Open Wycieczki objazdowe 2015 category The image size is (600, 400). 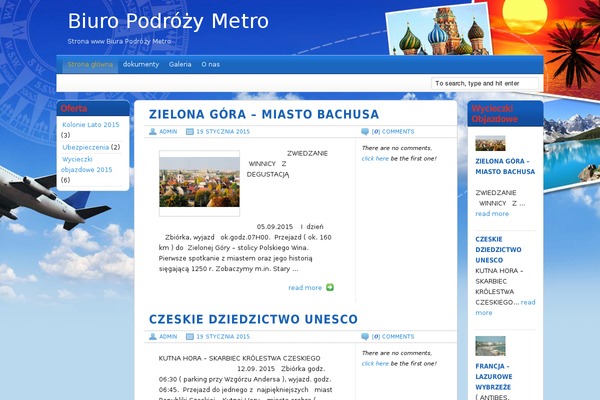pos(87,164)
